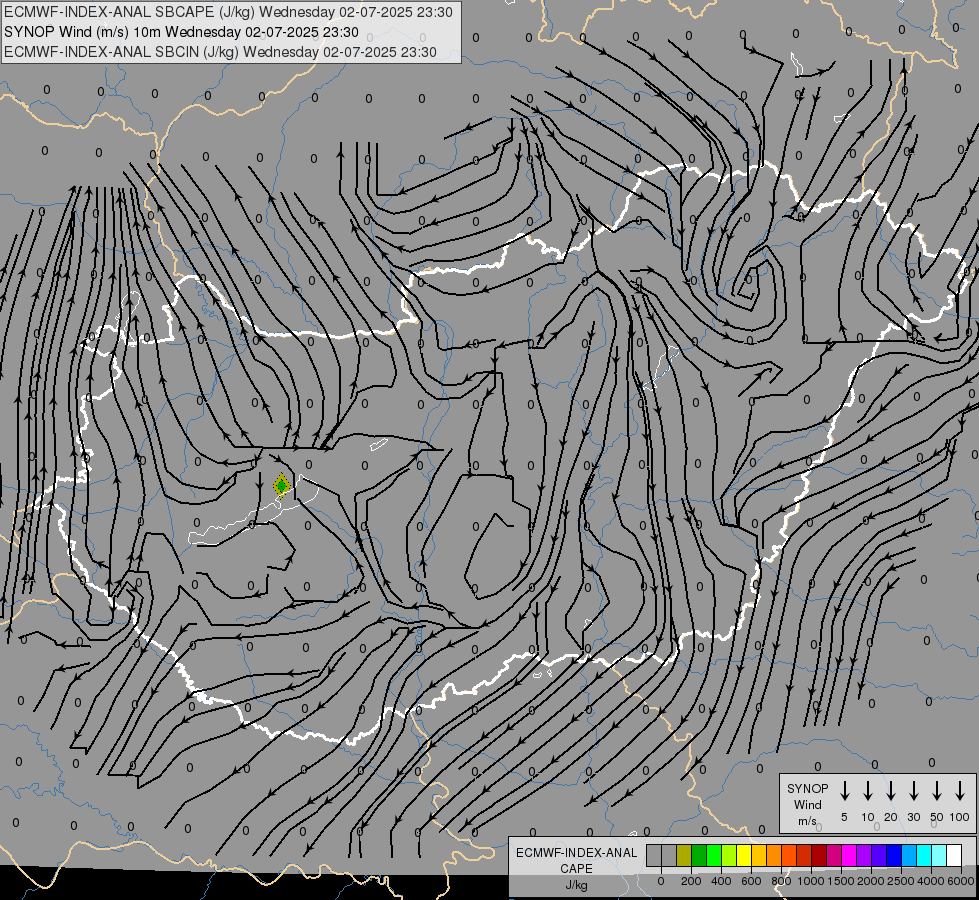Viewport: 979px width, 900px height.
Task: Select the purple swatch left of 2000 tick
Action: coord(864,855)
